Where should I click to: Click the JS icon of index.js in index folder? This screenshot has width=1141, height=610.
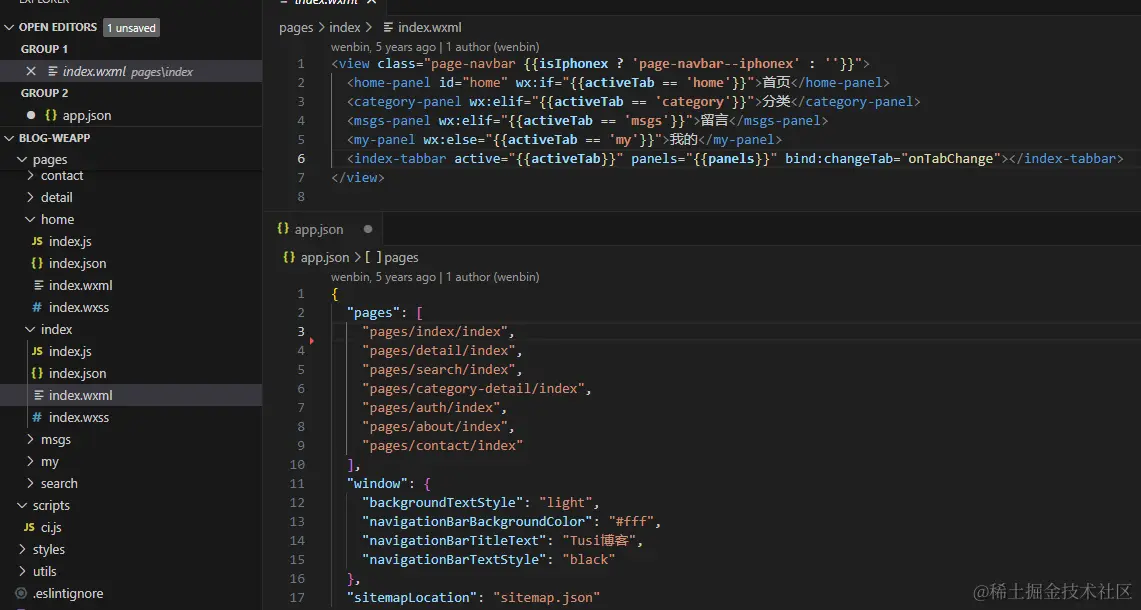coord(37,351)
